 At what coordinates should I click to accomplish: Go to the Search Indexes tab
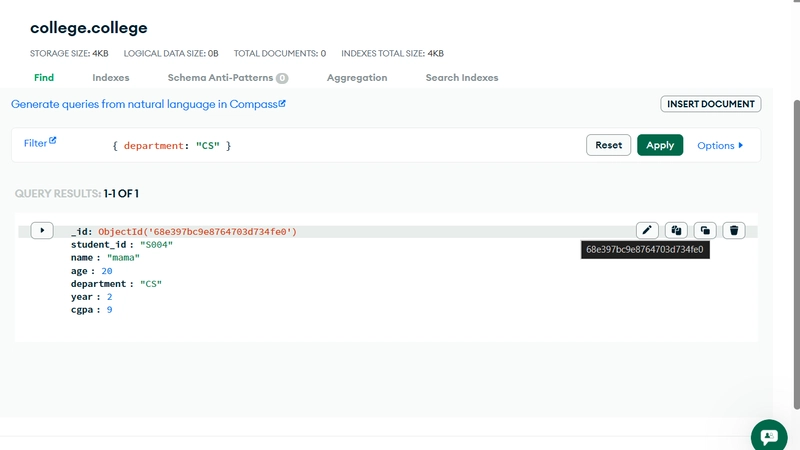(x=461, y=77)
